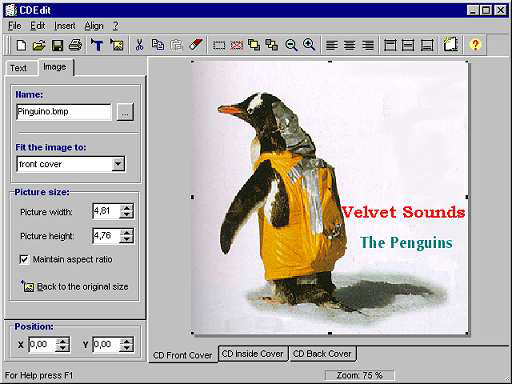Center text alignment icon

coord(350,45)
